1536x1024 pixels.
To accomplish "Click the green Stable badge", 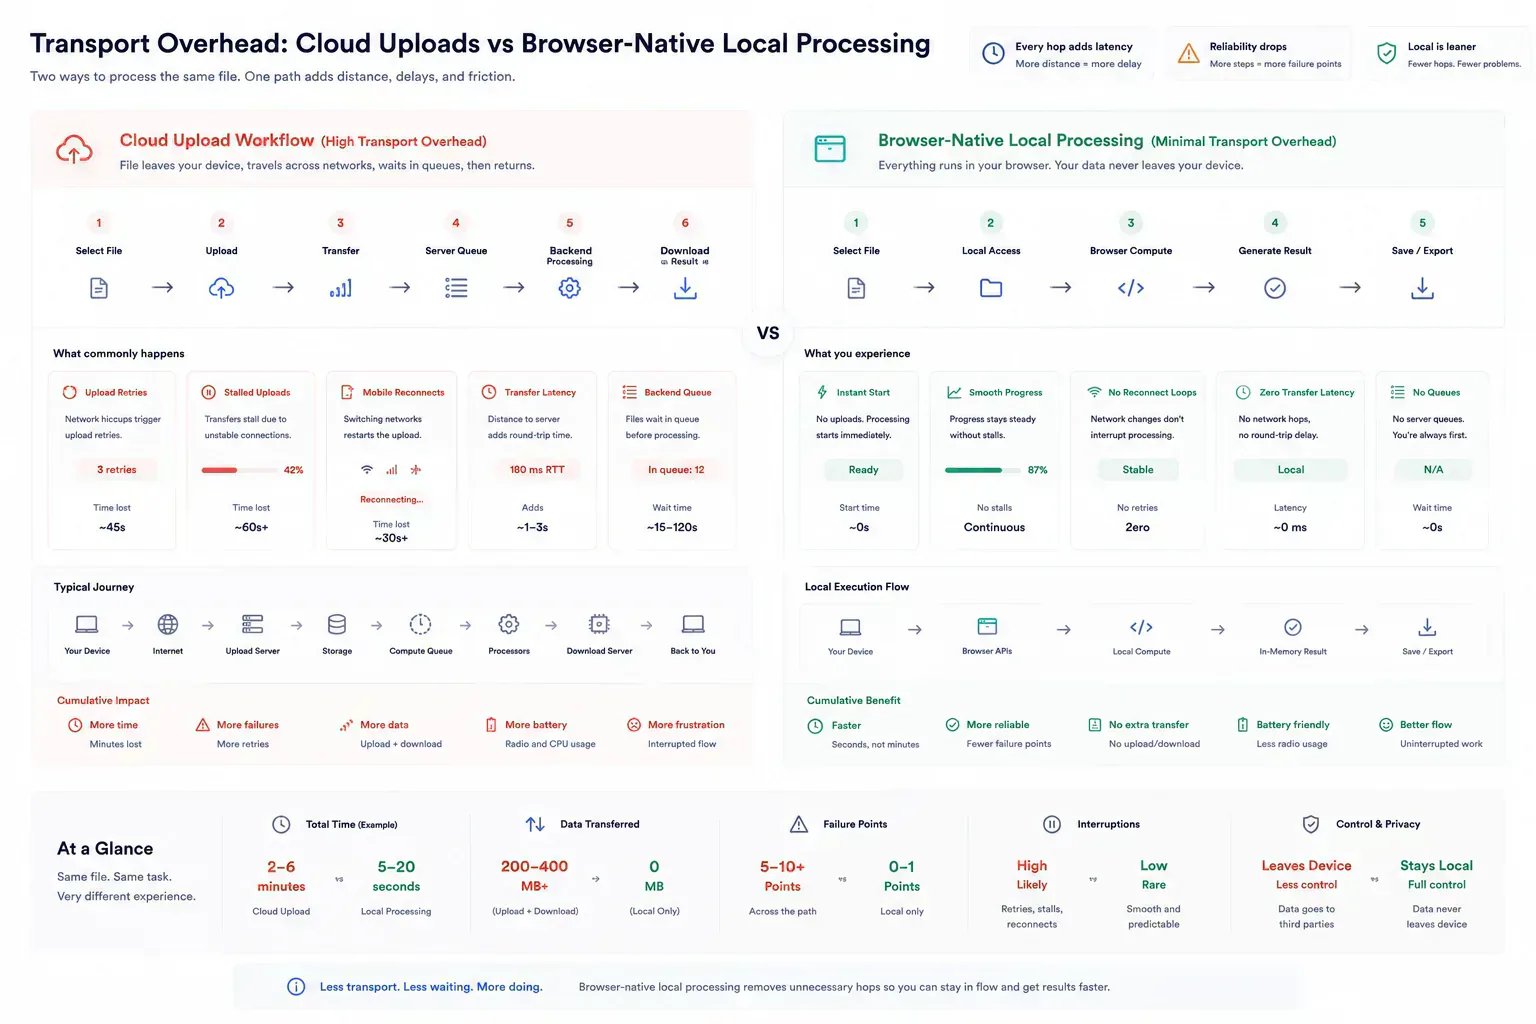I will pos(1138,470).
